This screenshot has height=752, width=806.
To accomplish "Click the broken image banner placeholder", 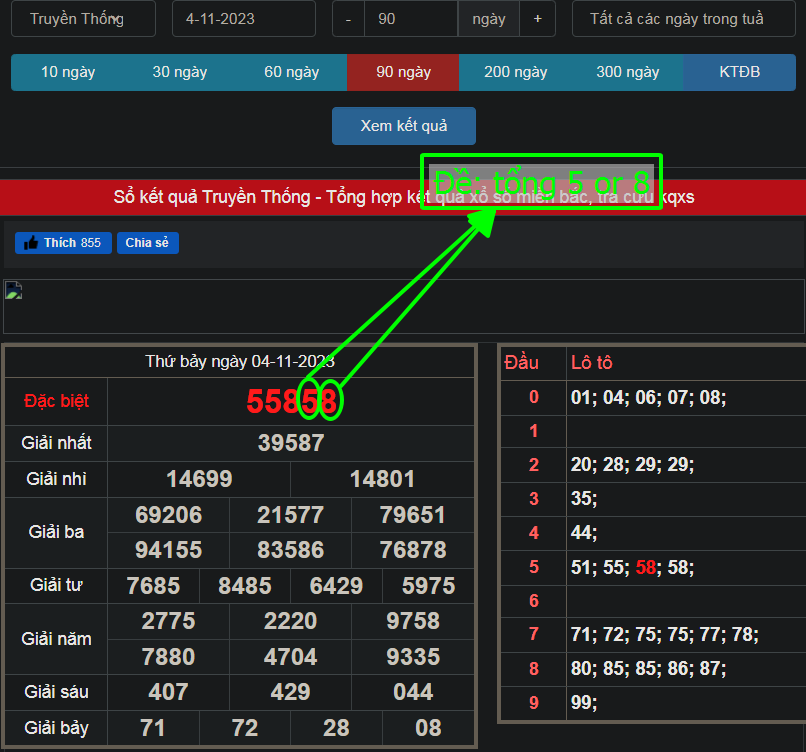I will [14, 292].
